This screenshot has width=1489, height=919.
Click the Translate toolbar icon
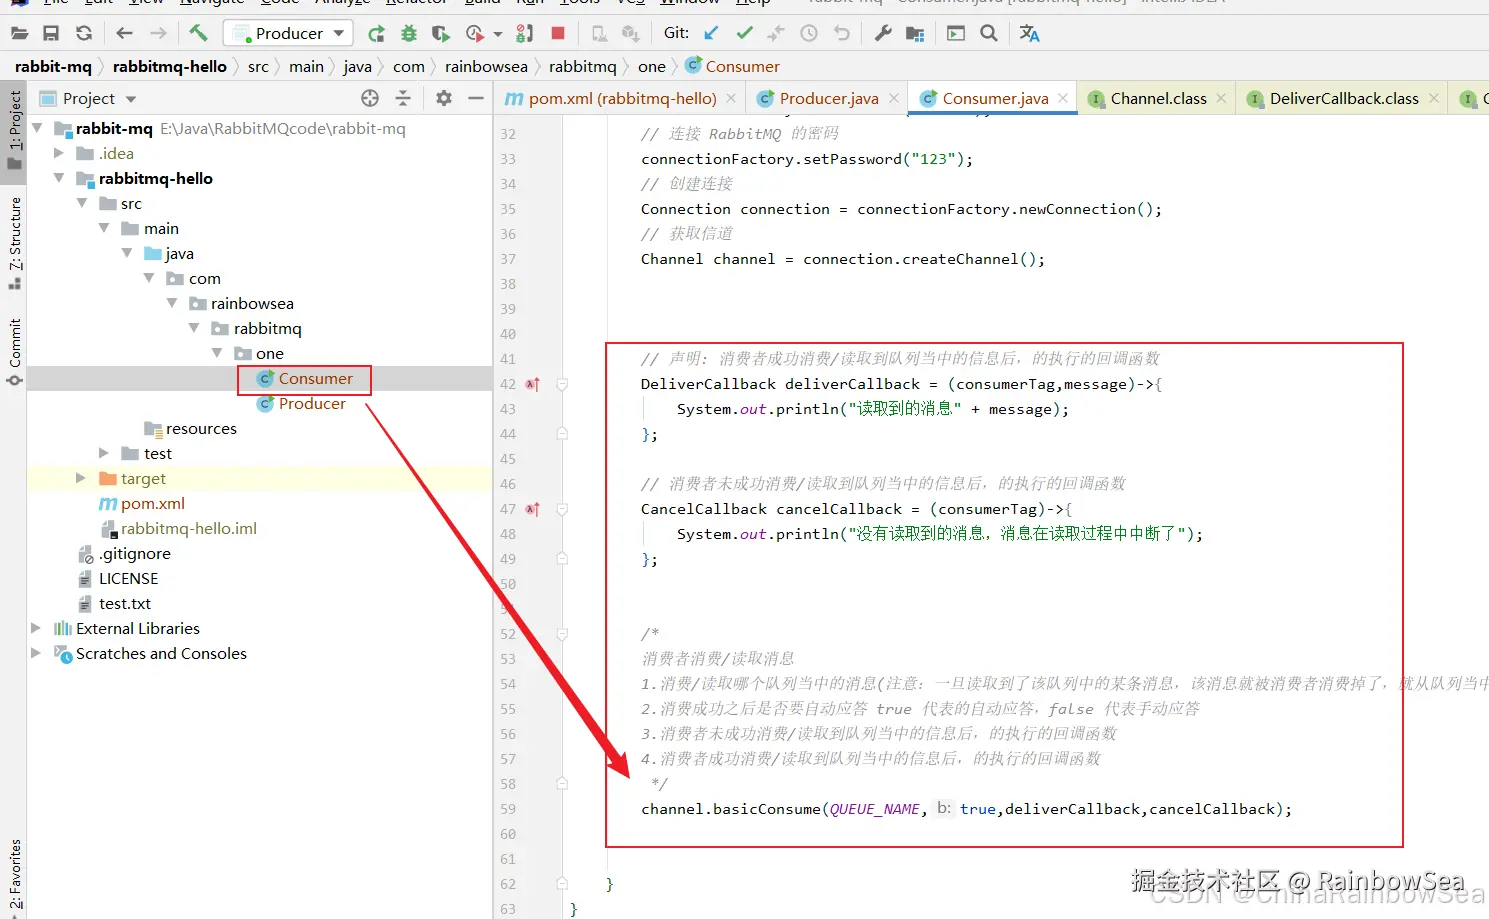(x=1029, y=34)
